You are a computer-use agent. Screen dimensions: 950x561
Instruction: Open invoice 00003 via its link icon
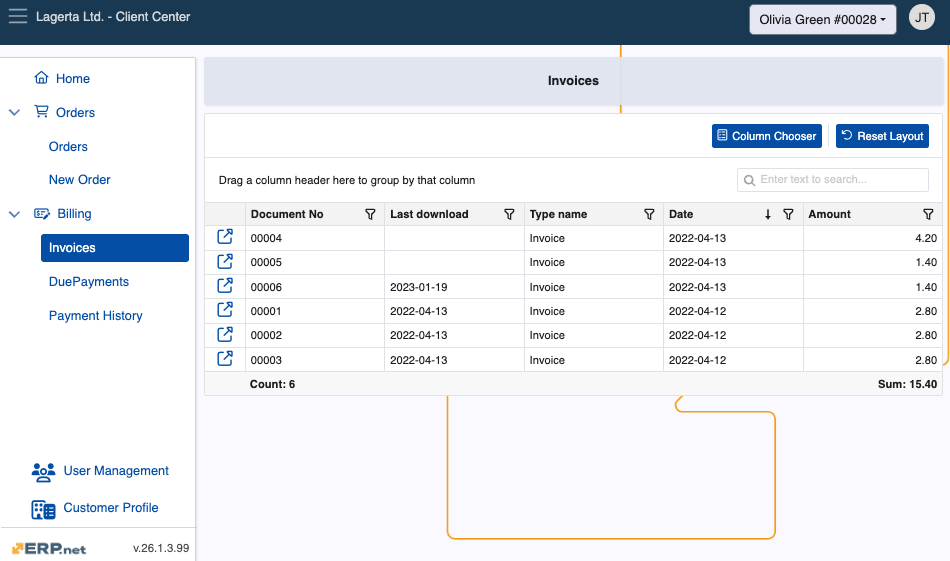tap(225, 359)
